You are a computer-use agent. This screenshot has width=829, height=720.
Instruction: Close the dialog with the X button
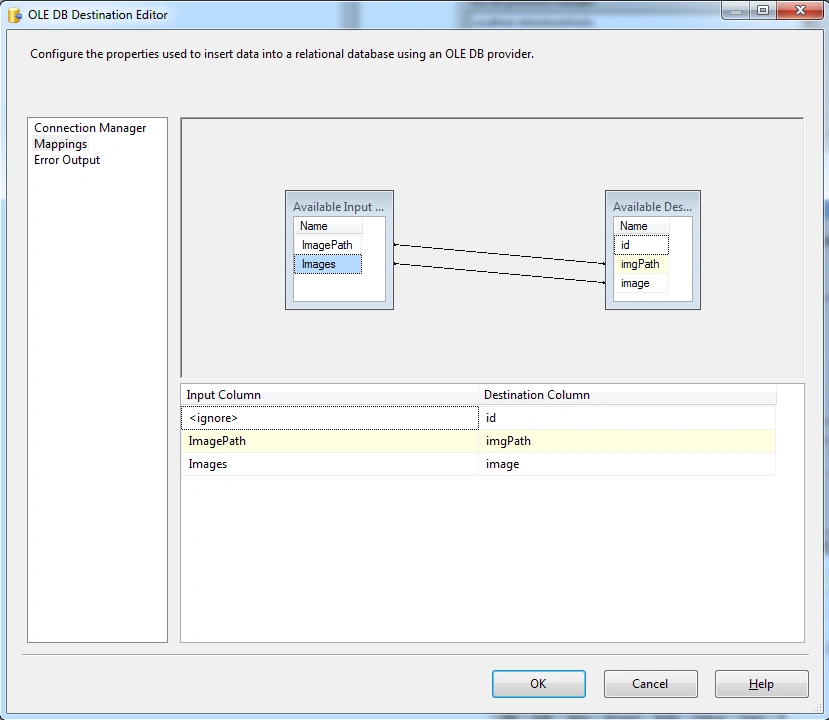pyautogui.click(x=800, y=10)
